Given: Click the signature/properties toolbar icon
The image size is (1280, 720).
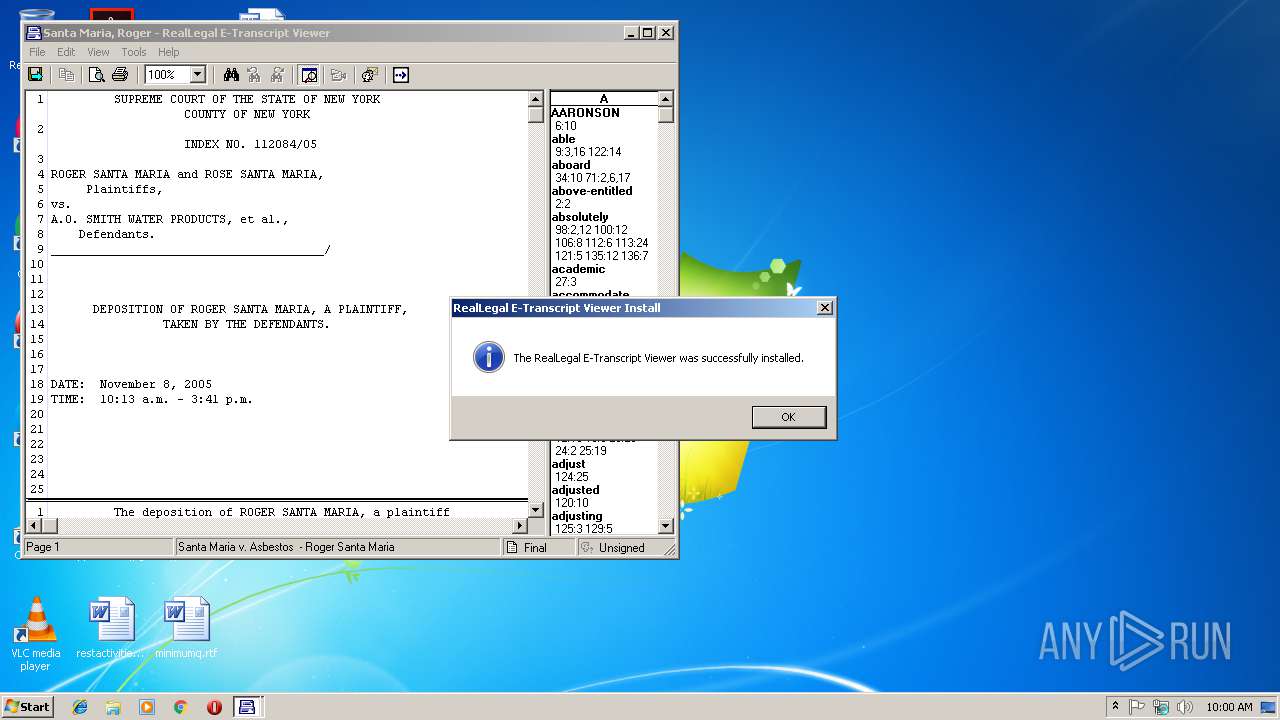Looking at the screenshot, I should (369, 75).
